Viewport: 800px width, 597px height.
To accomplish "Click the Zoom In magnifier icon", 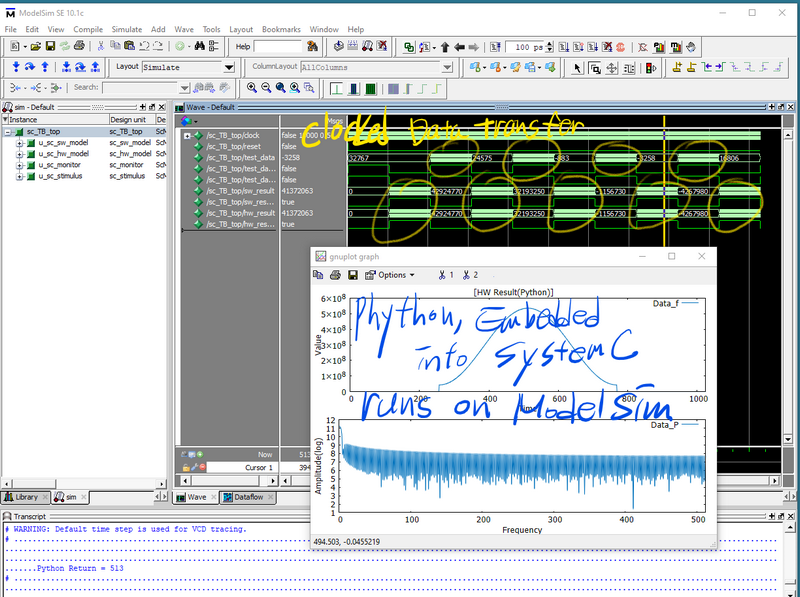I will pos(252,88).
